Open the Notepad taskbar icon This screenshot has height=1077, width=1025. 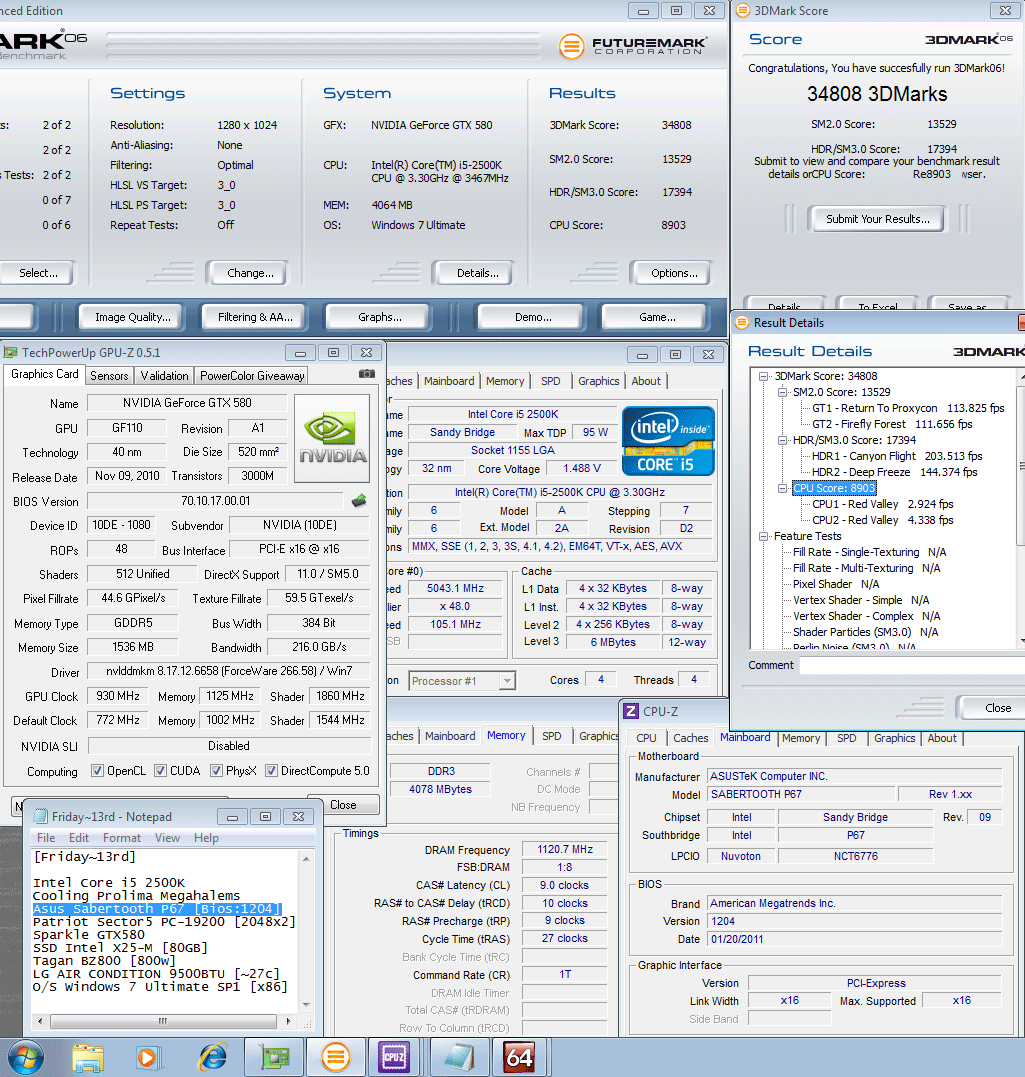click(456, 1056)
